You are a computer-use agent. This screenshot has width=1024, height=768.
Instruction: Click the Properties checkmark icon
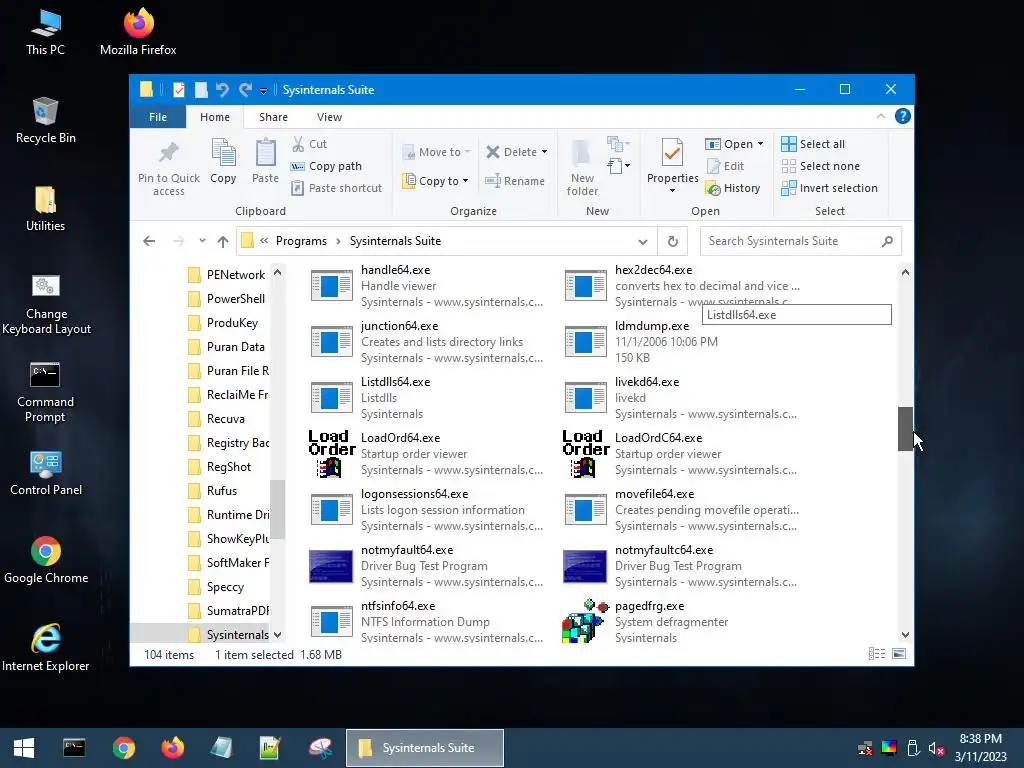pos(672,153)
